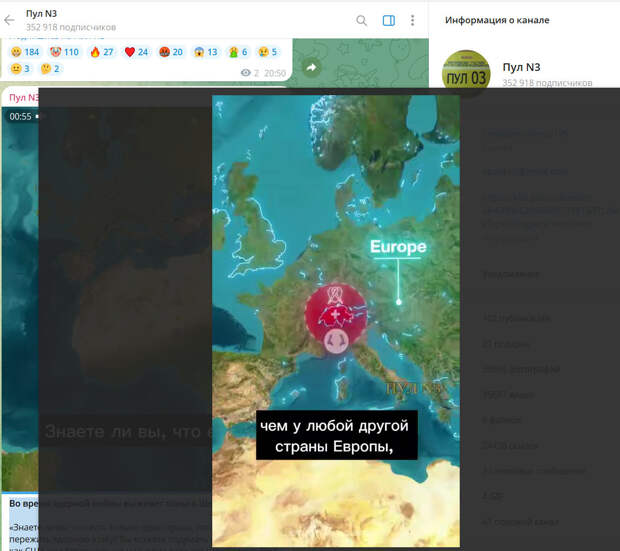Click the angry face reaction with 20
The height and width of the screenshot is (551, 620).
[x=171, y=52]
